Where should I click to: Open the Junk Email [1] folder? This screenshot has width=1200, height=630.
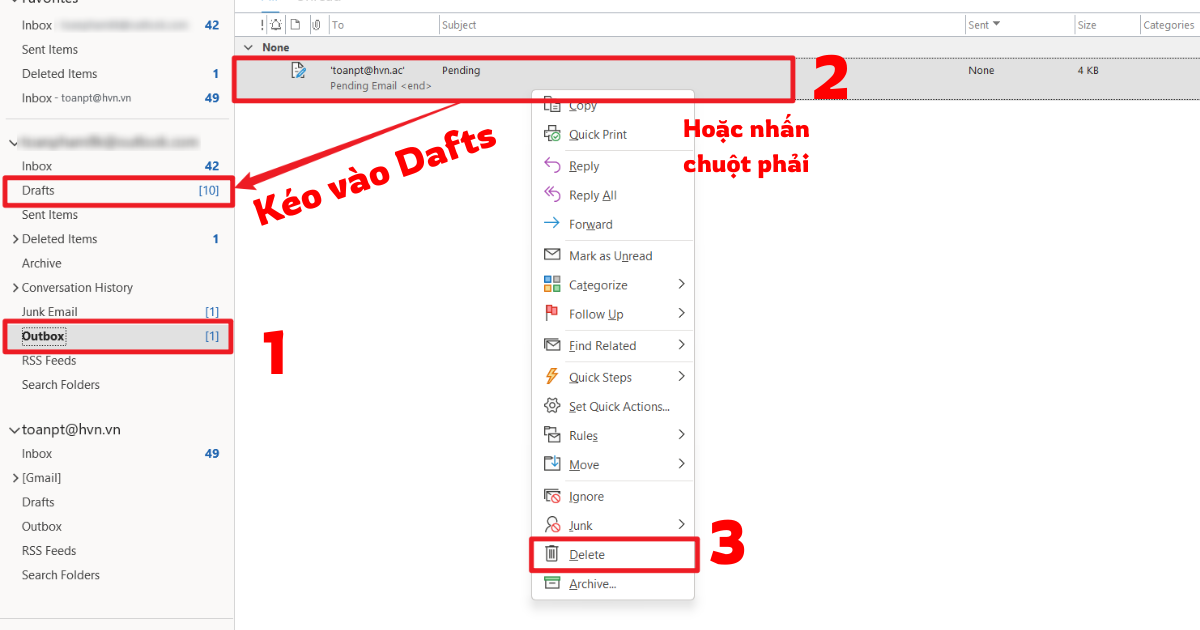point(117,312)
